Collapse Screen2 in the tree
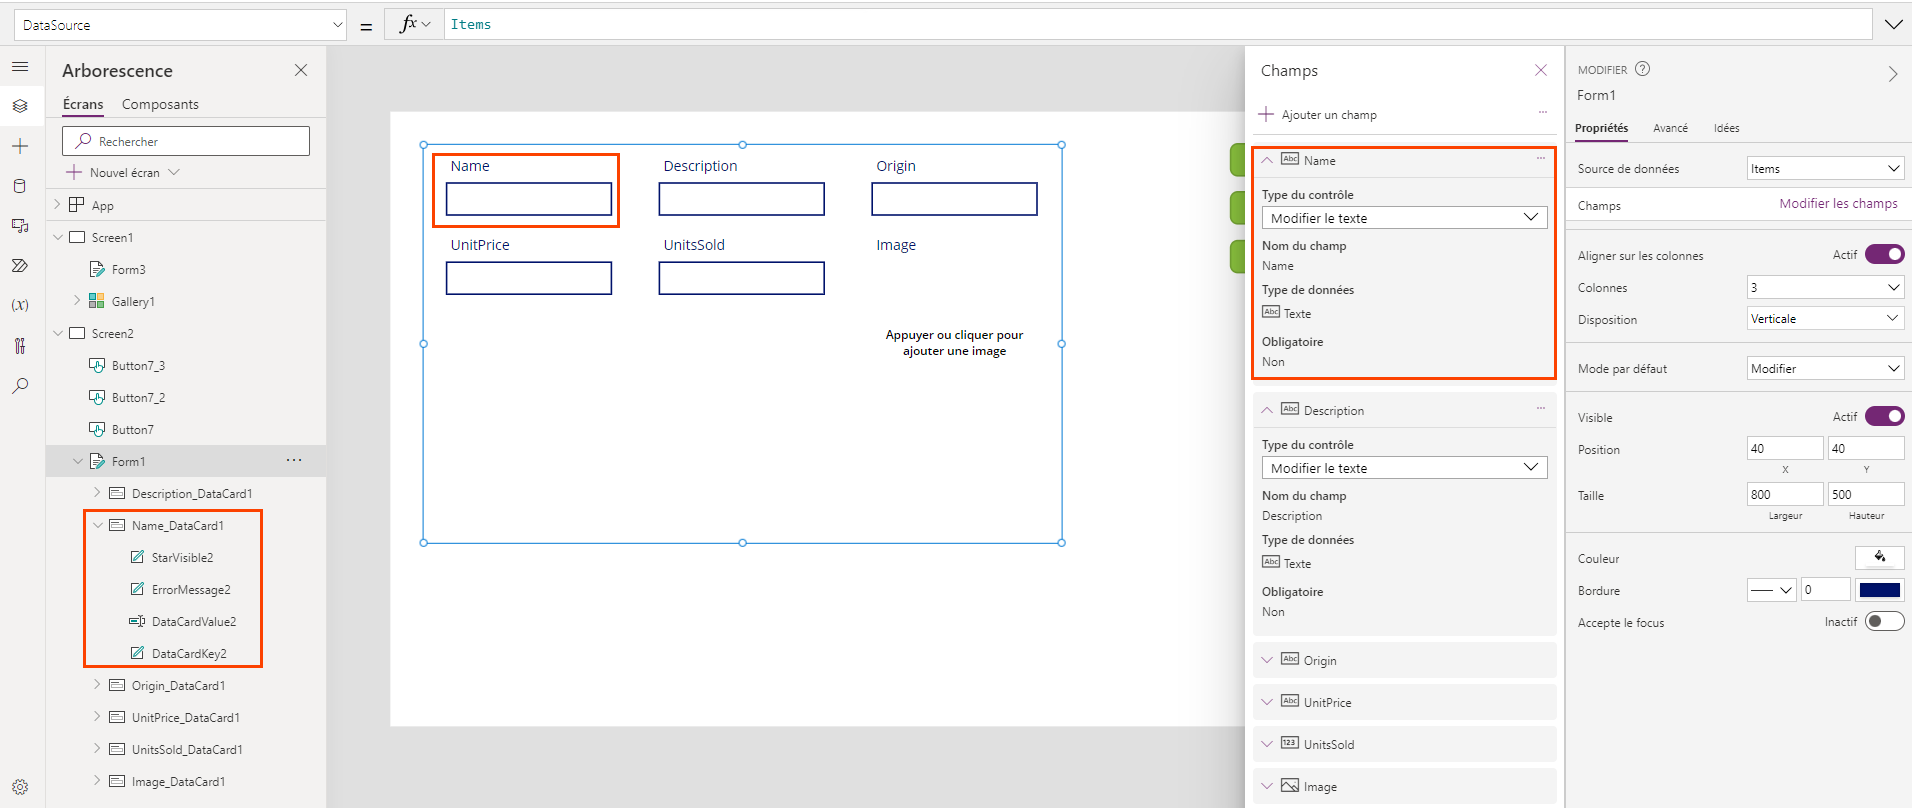The image size is (1912, 808). (58, 333)
